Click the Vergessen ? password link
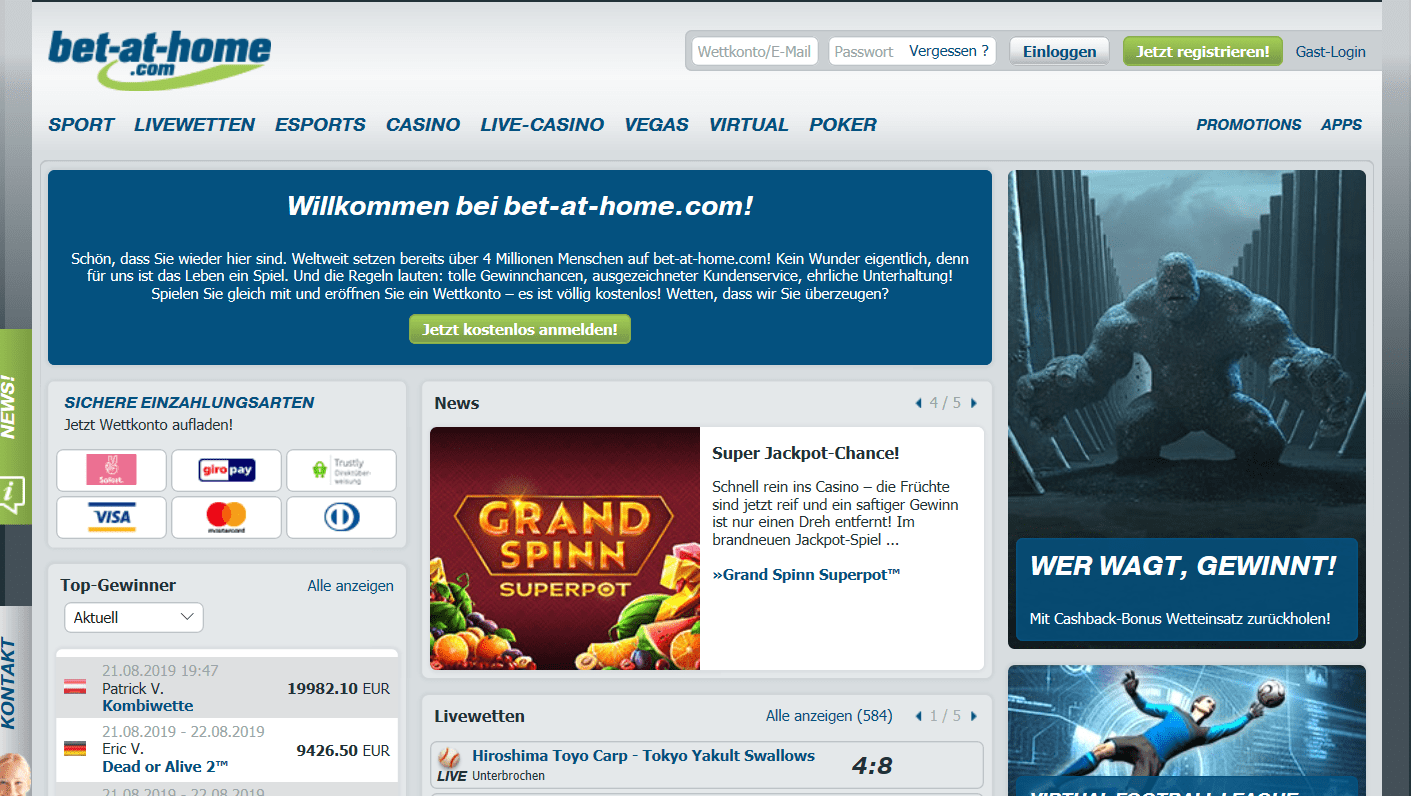Viewport: 1411px width, 796px height. [949, 51]
